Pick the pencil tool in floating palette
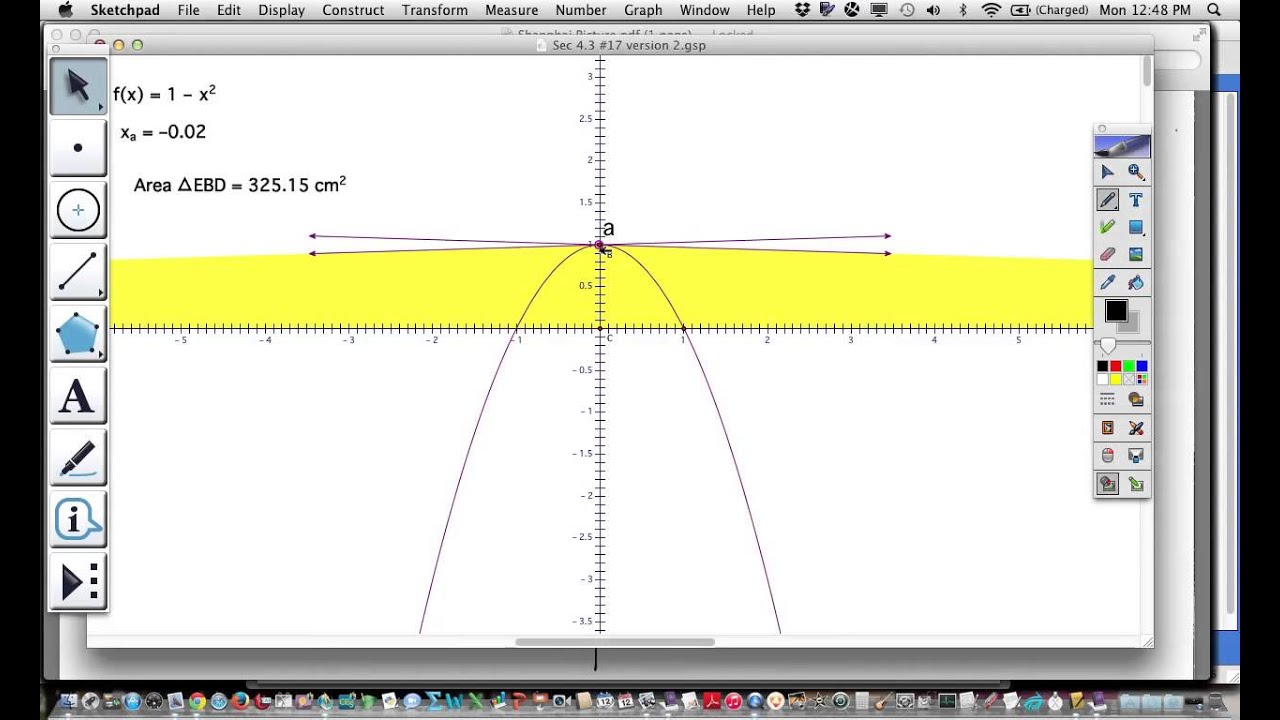1280x720 pixels. [1108, 200]
